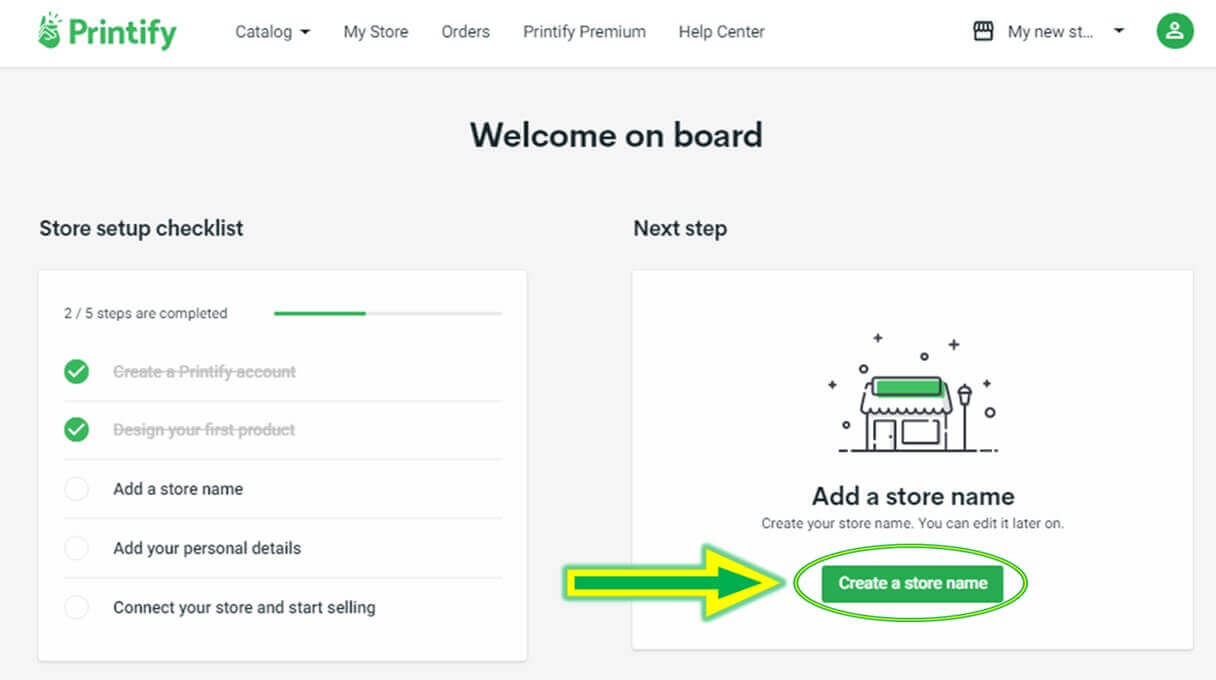Click the Printify logo
Viewport: 1216px width, 680px height.
107,32
